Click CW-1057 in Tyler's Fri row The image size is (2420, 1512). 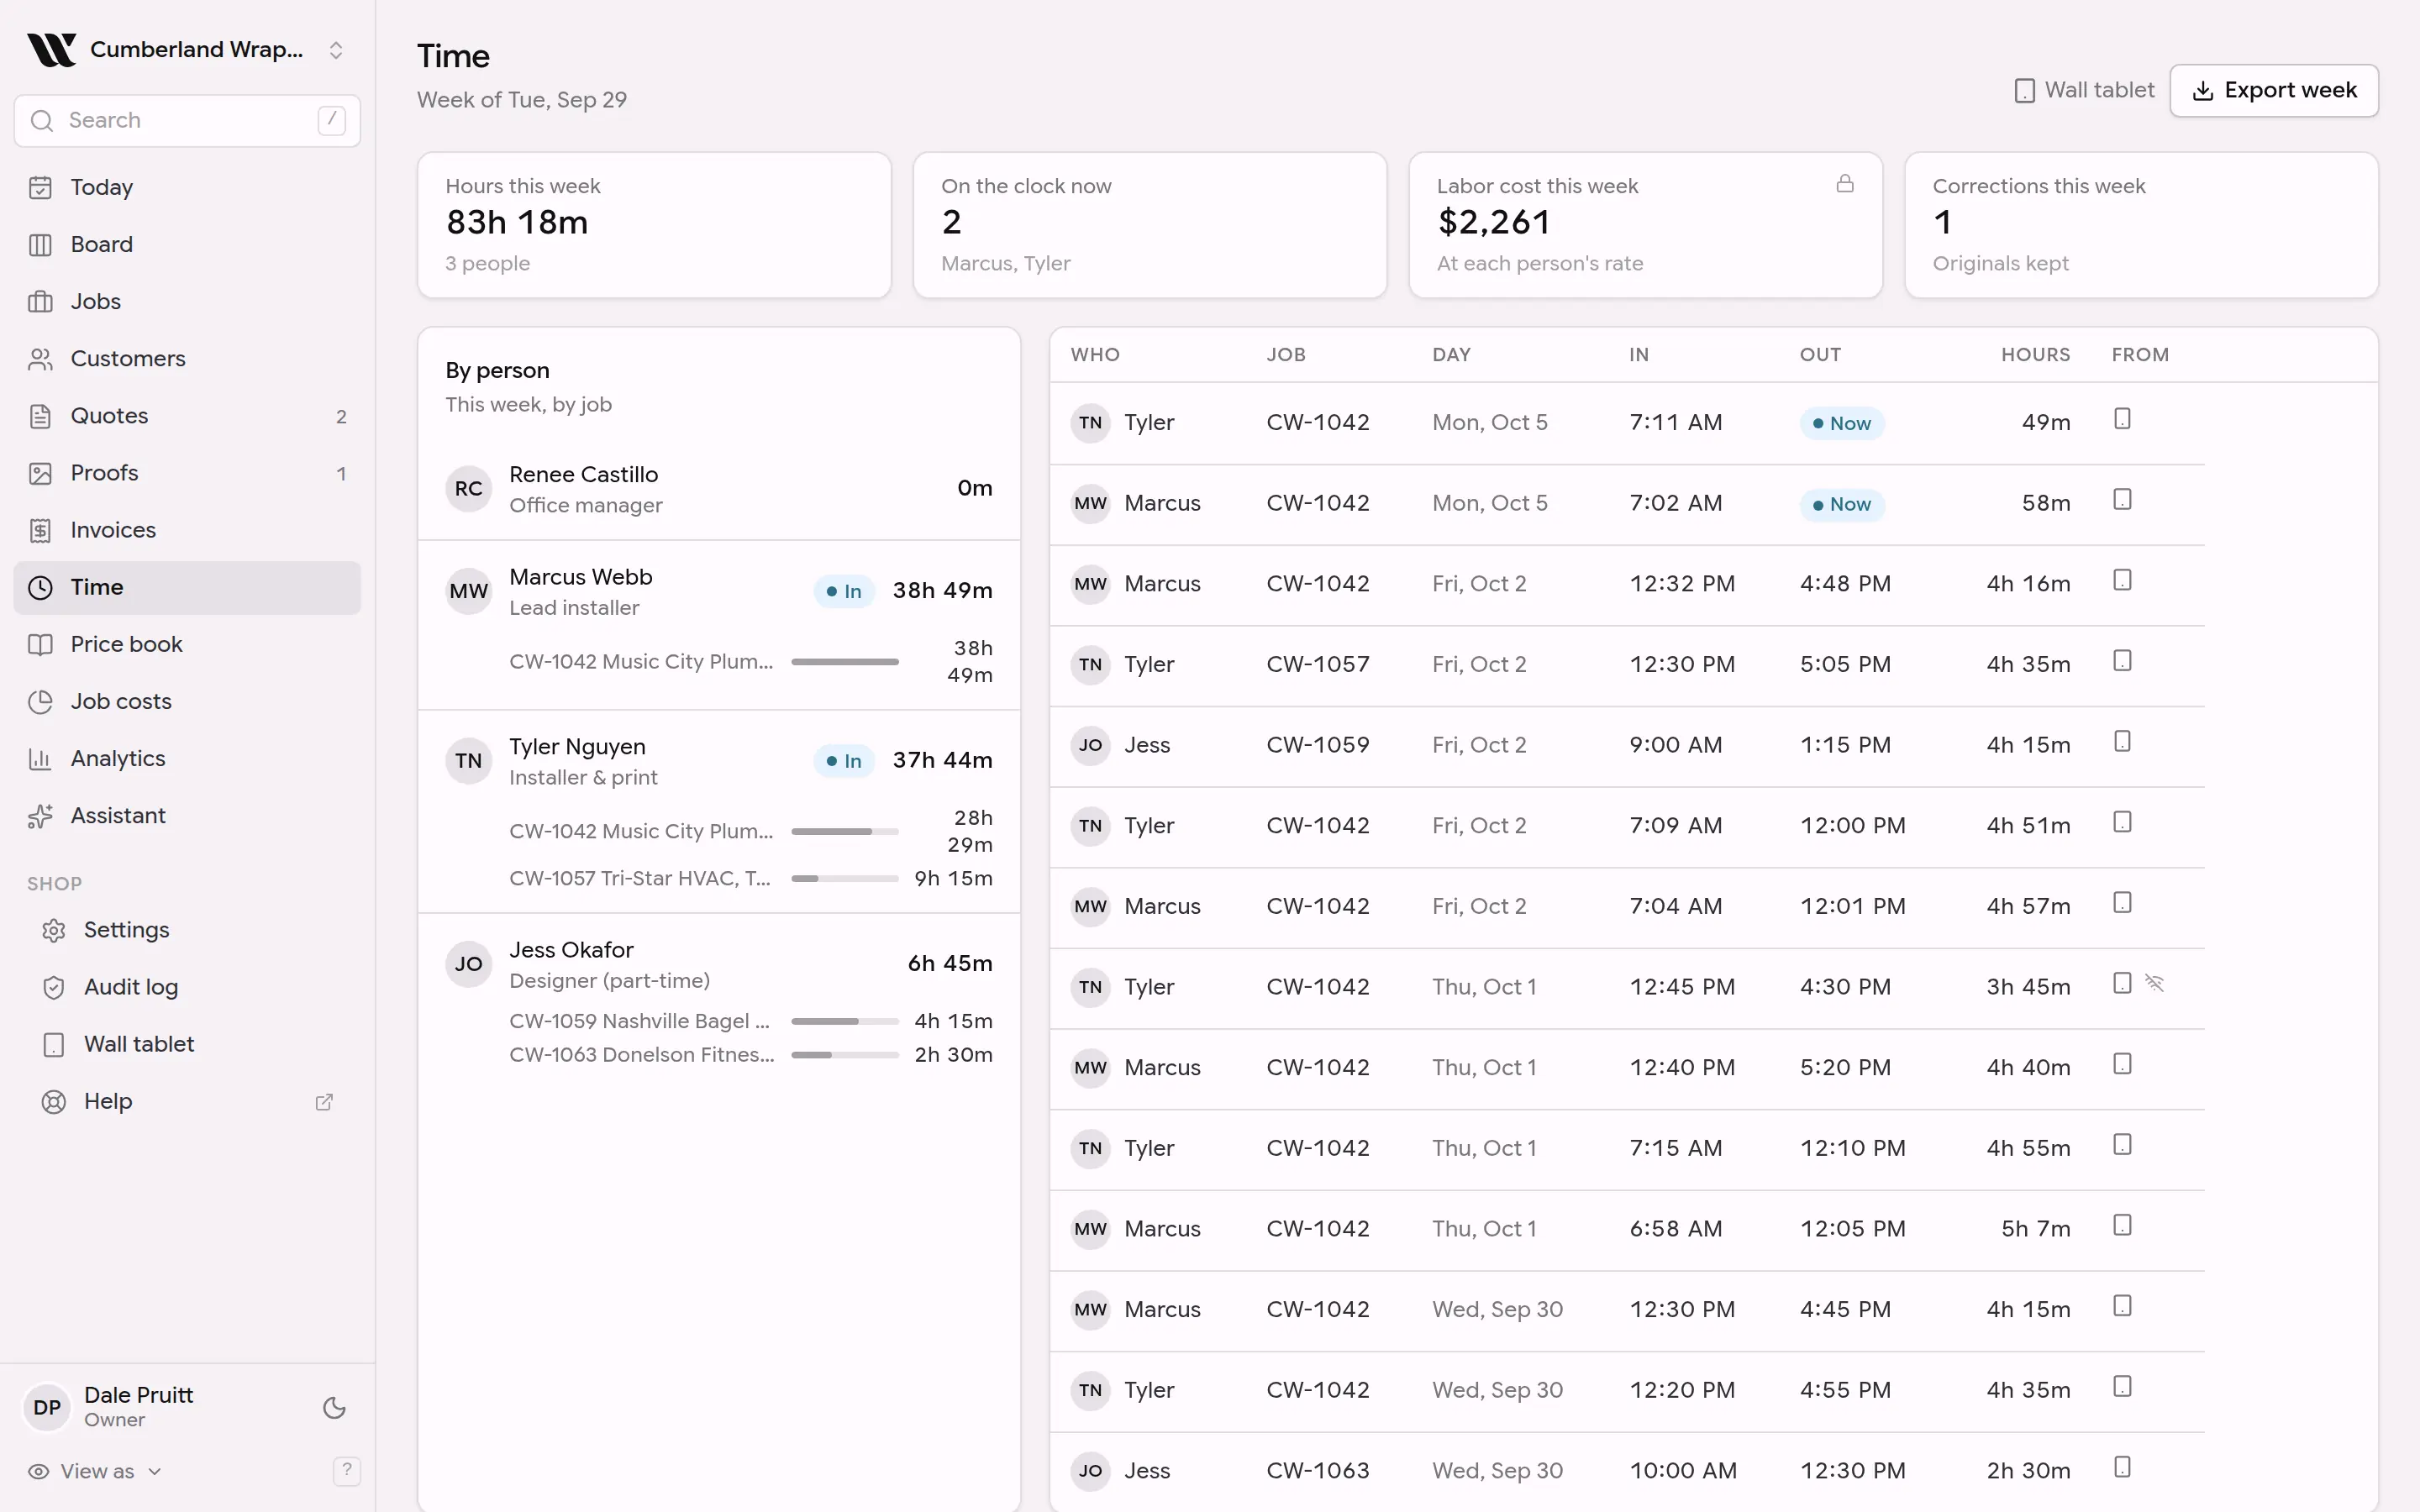(1317, 664)
